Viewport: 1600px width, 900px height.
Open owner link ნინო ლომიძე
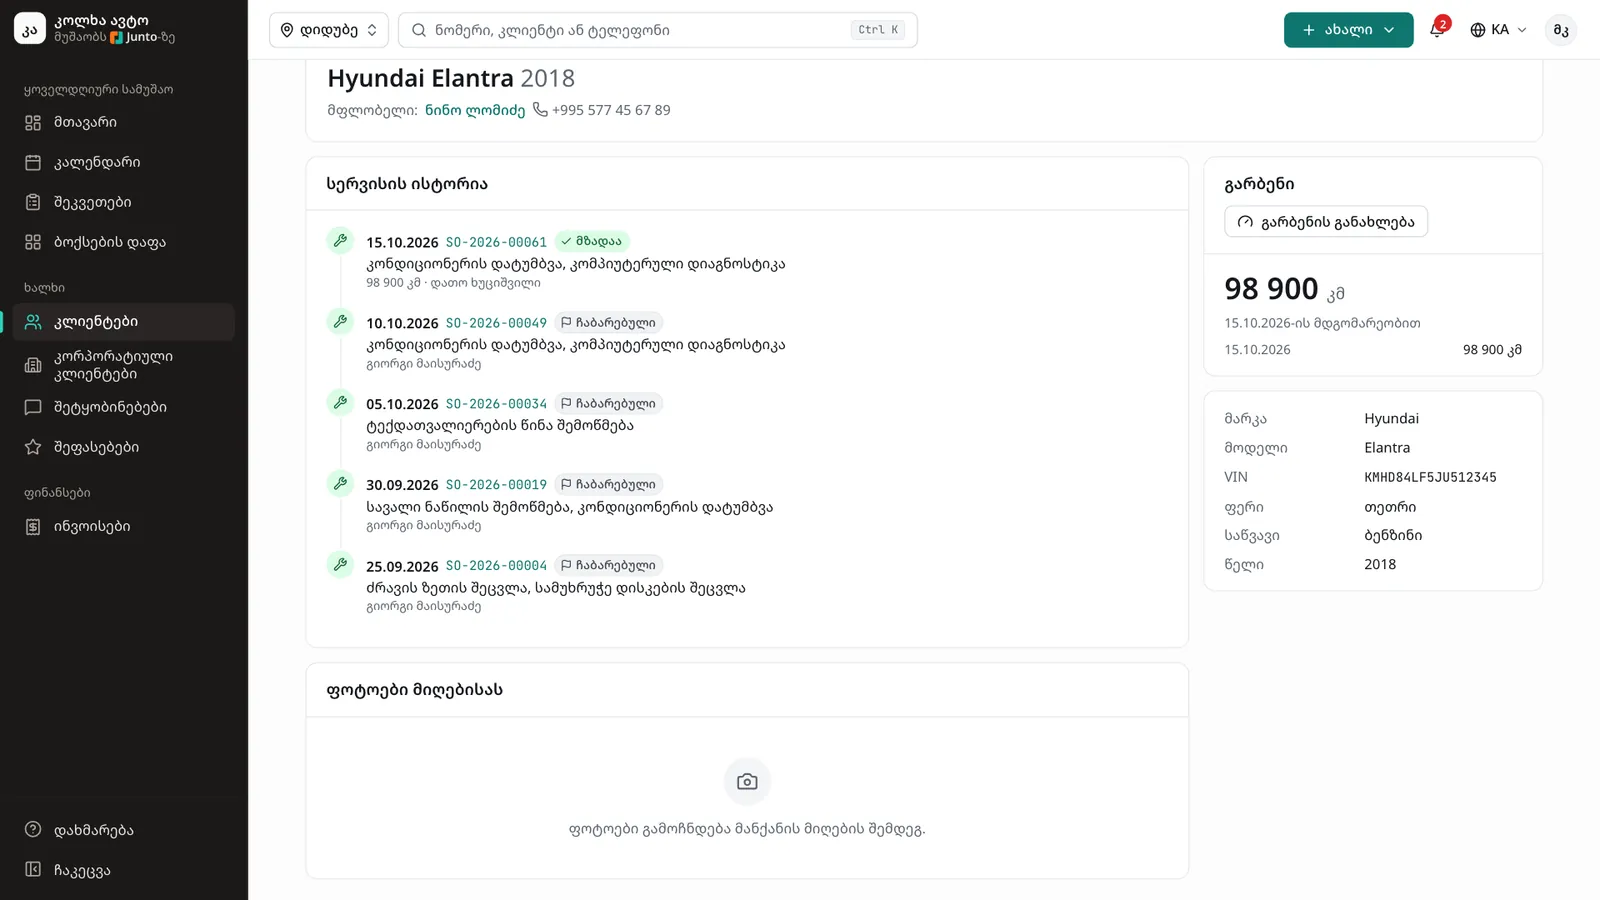coord(475,110)
